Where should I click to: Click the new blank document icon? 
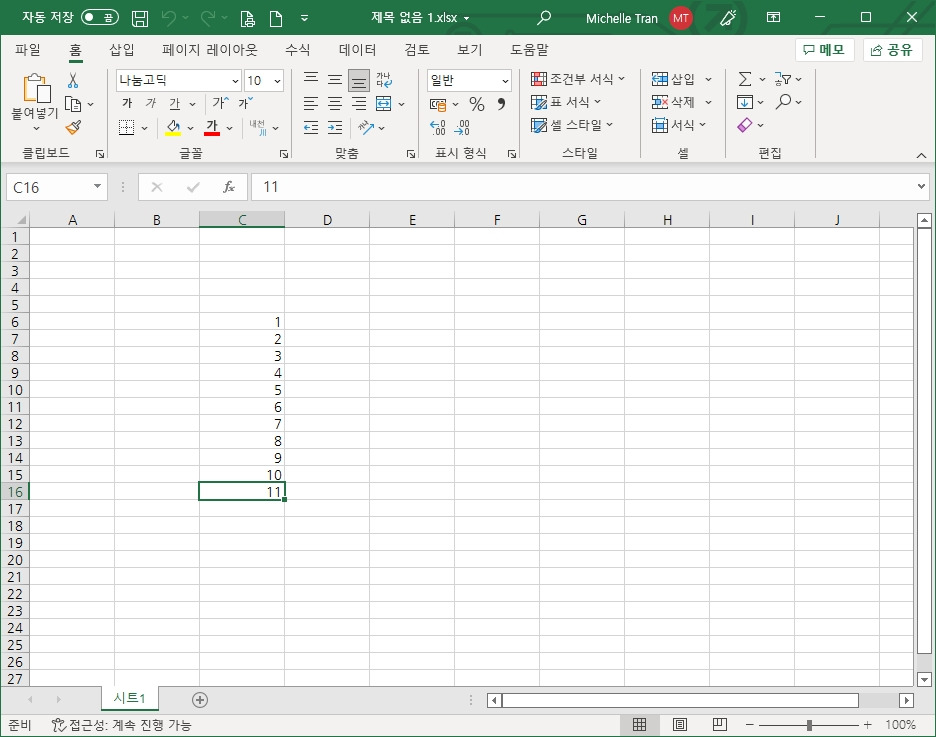276,18
